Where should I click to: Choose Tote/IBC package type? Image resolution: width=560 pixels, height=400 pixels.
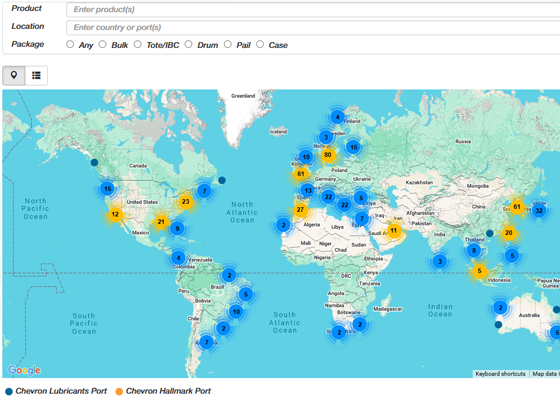click(138, 44)
